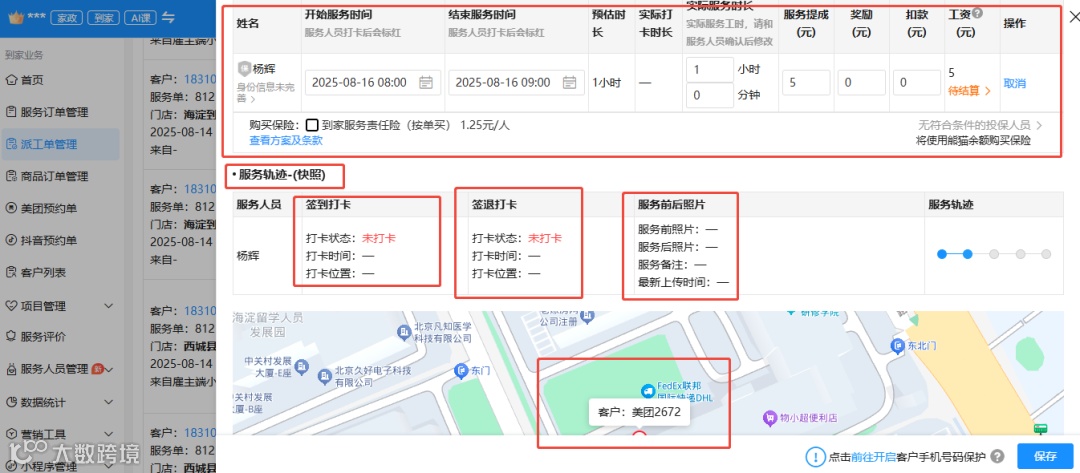Click the crown logo icon
Screen dimensions: 1080x473
click(x=15, y=17)
